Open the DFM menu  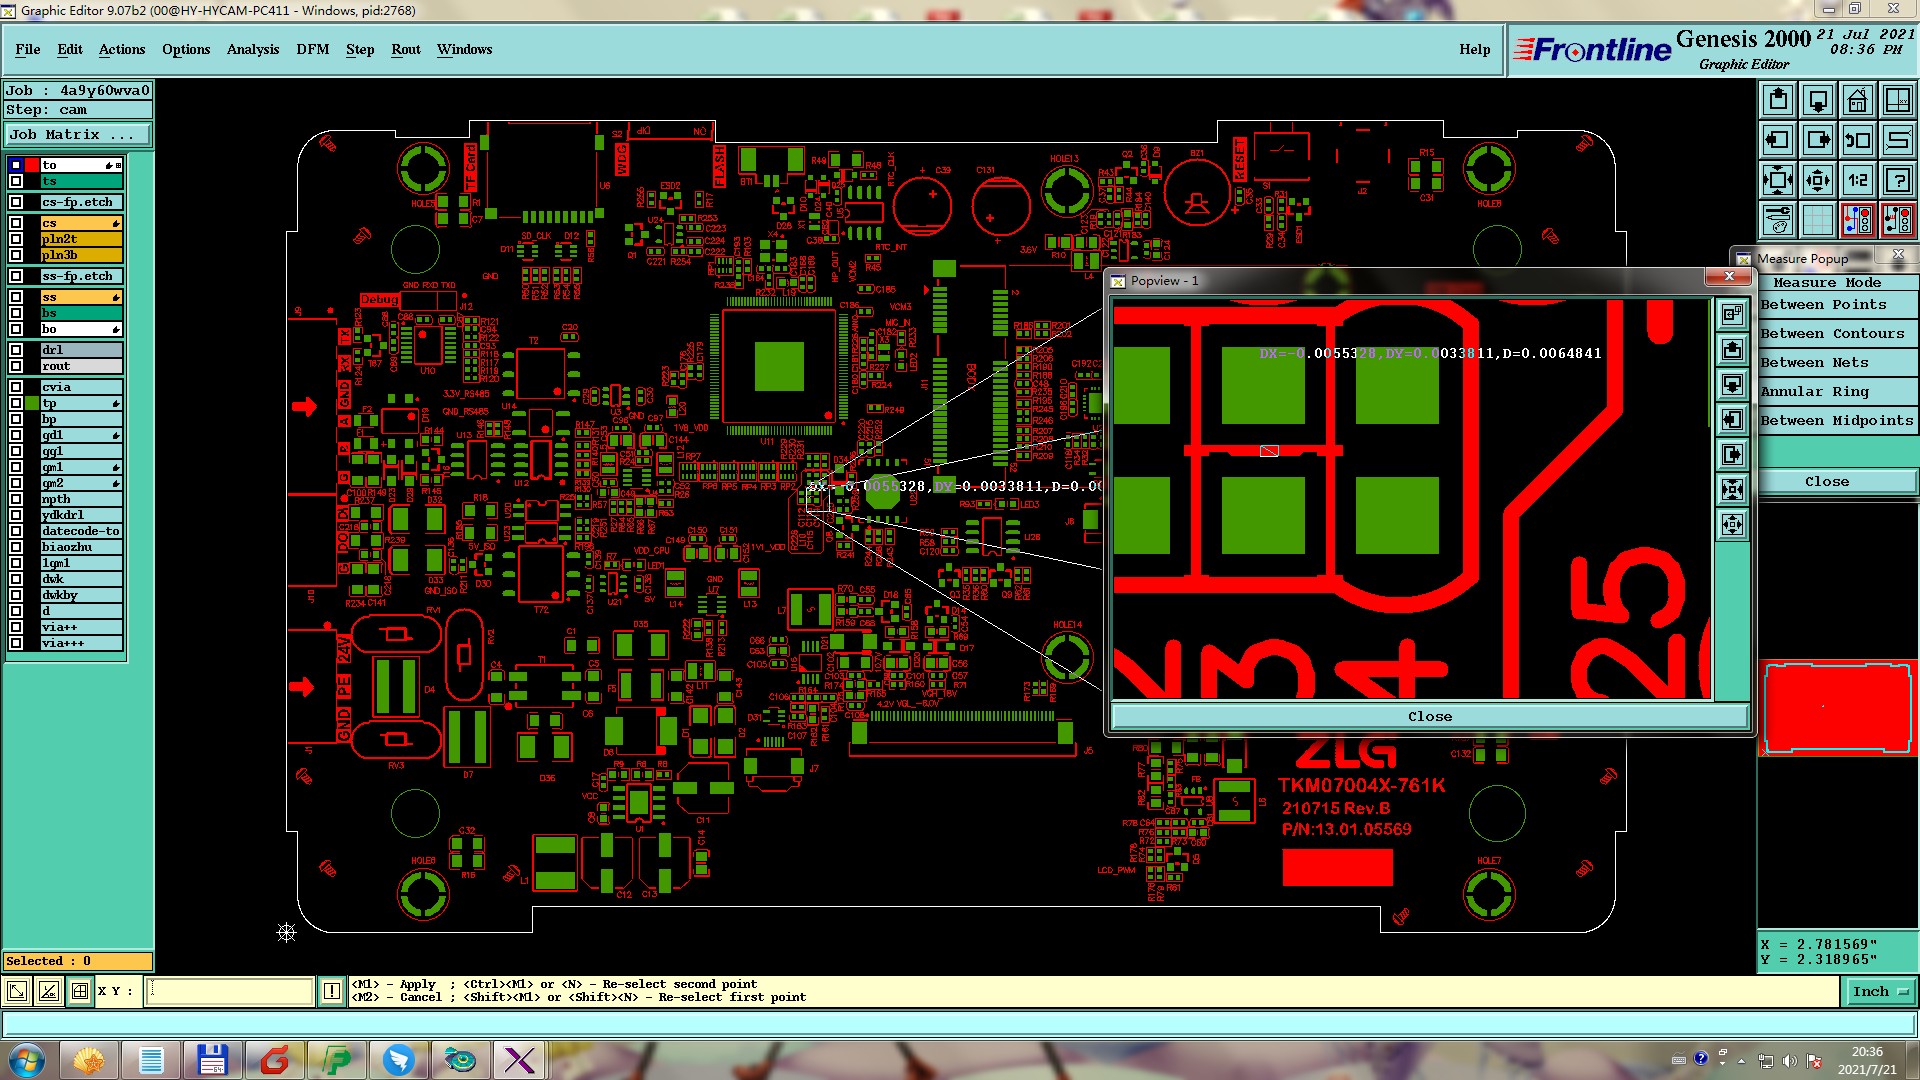312,49
